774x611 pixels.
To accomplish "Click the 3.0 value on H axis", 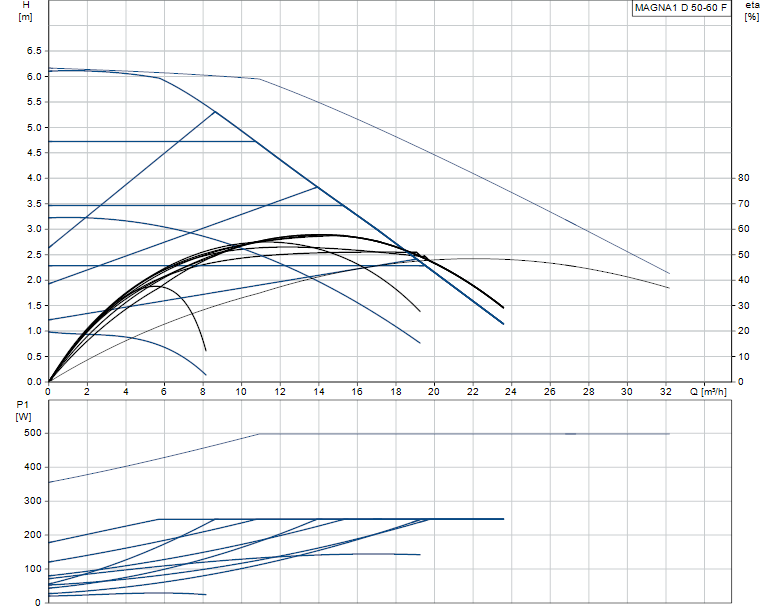I will [34, 229].
